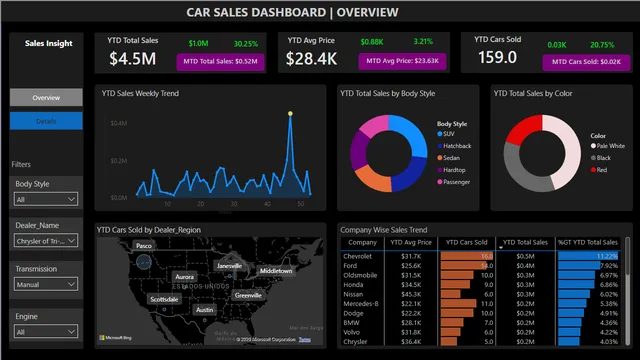The height and width of the screenshot is (360, 640).
Task: Select the Mercedes-B row in company table
Action: [x=480, y=304]
